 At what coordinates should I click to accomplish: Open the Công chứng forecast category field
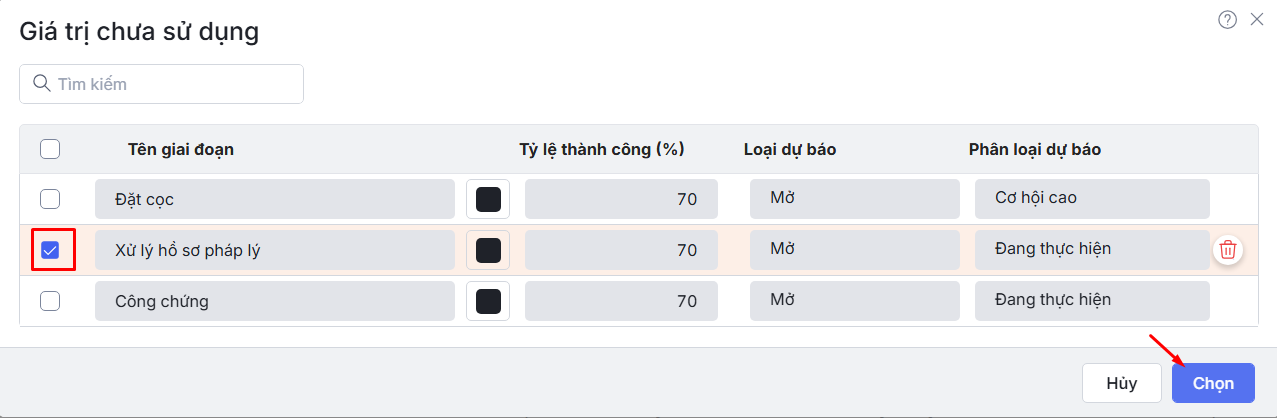click(x=1092, y=300)
